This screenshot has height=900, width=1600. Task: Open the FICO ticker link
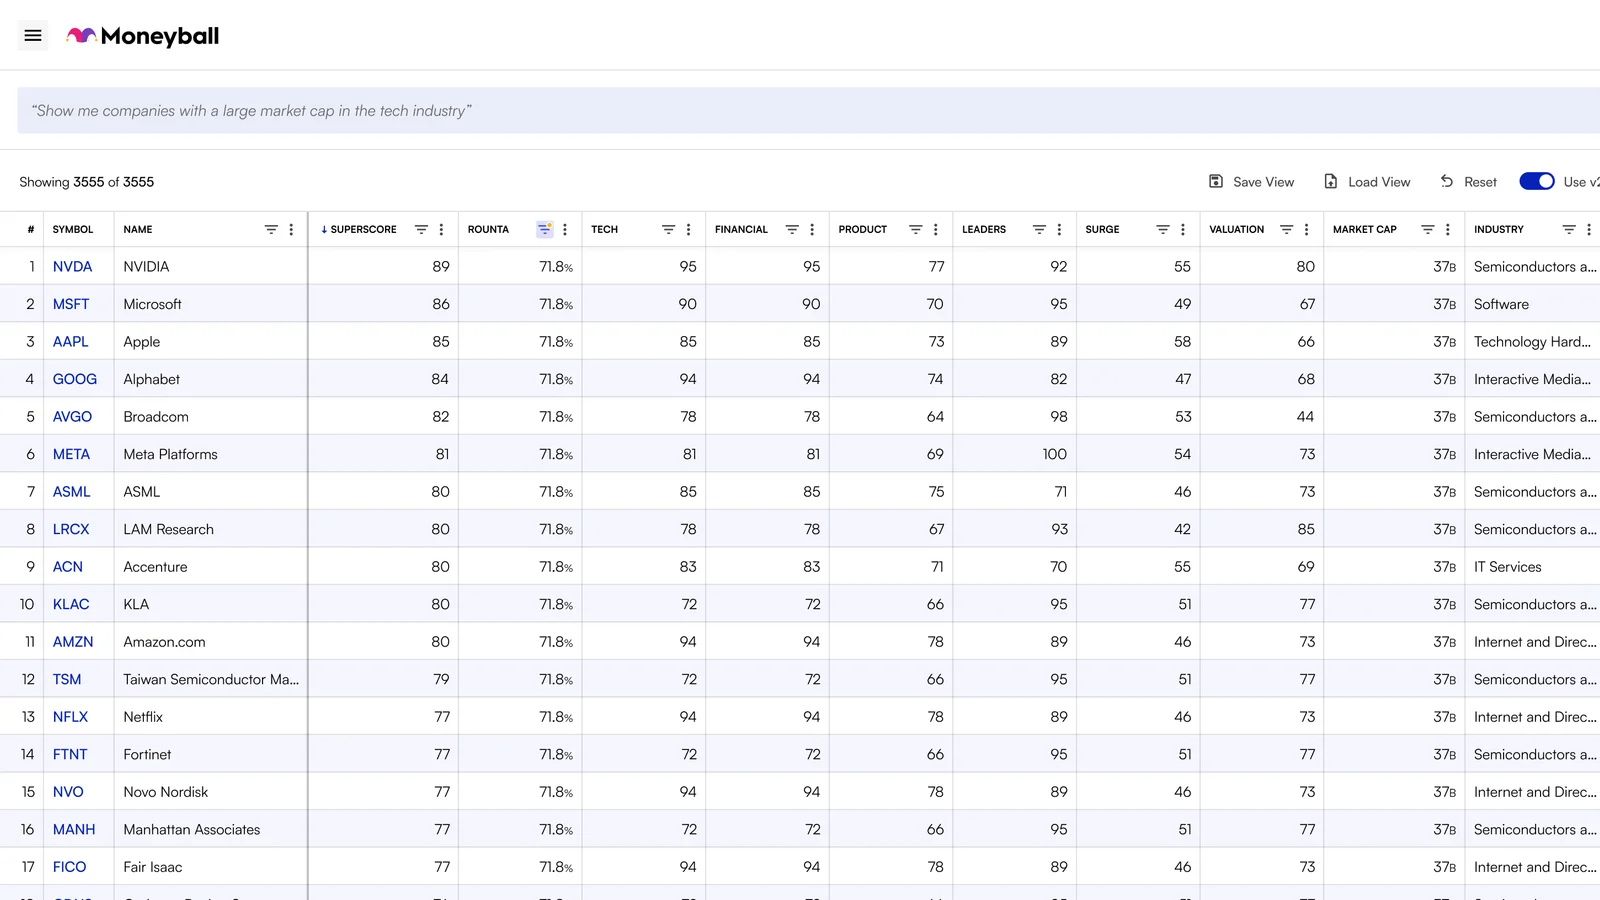(x=70, y=867)
